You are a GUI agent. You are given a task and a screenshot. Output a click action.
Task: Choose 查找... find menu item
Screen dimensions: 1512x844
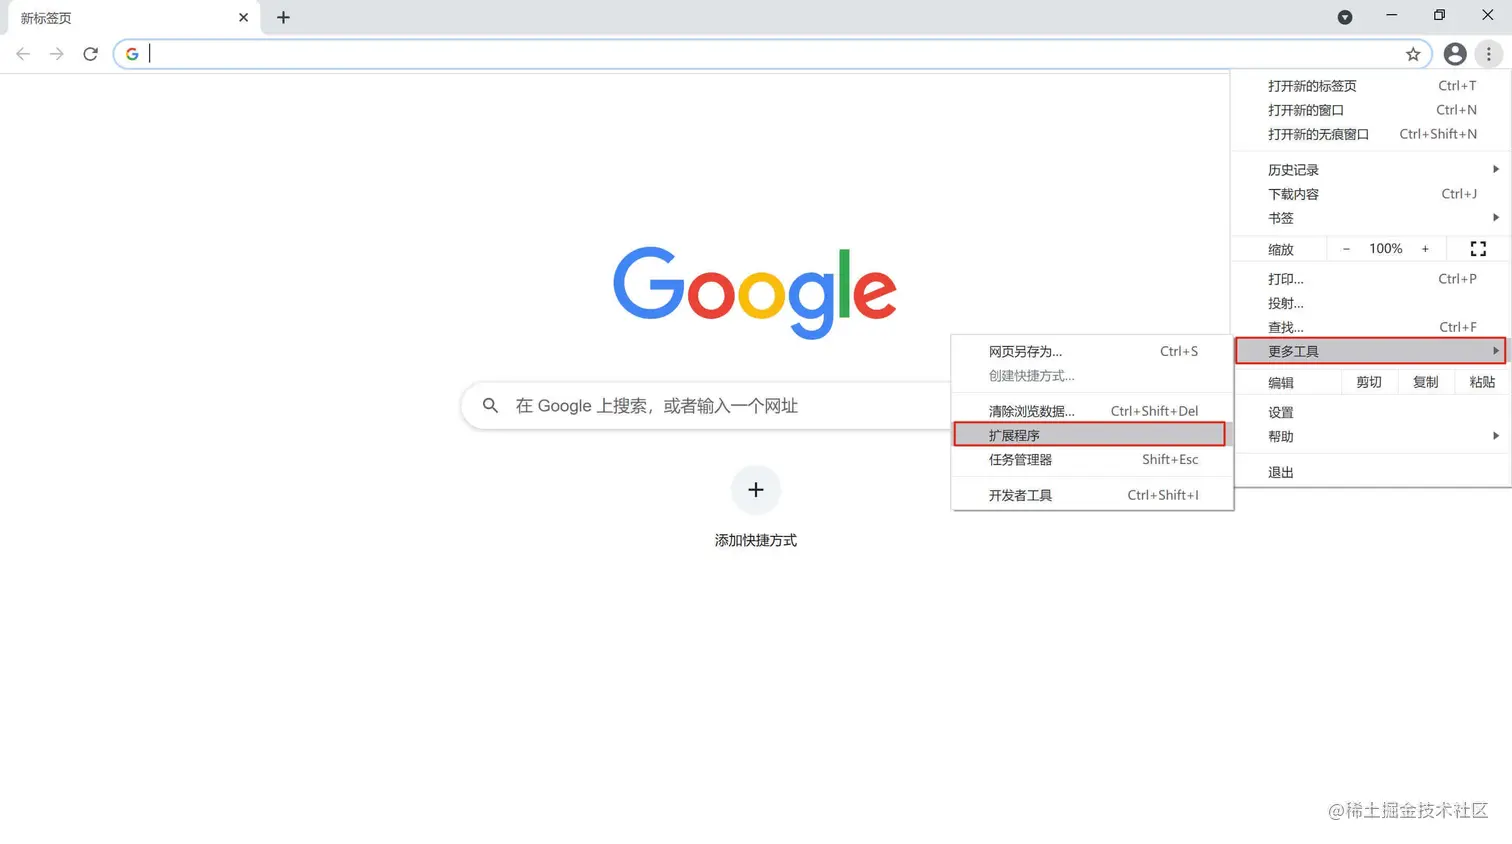[1371, 327]
